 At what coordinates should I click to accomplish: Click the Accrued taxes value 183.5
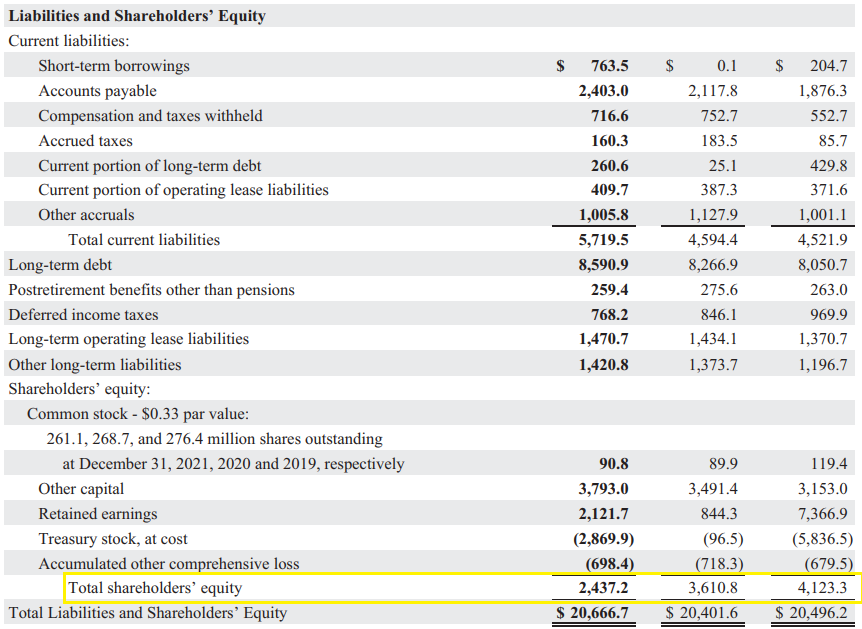719,141
